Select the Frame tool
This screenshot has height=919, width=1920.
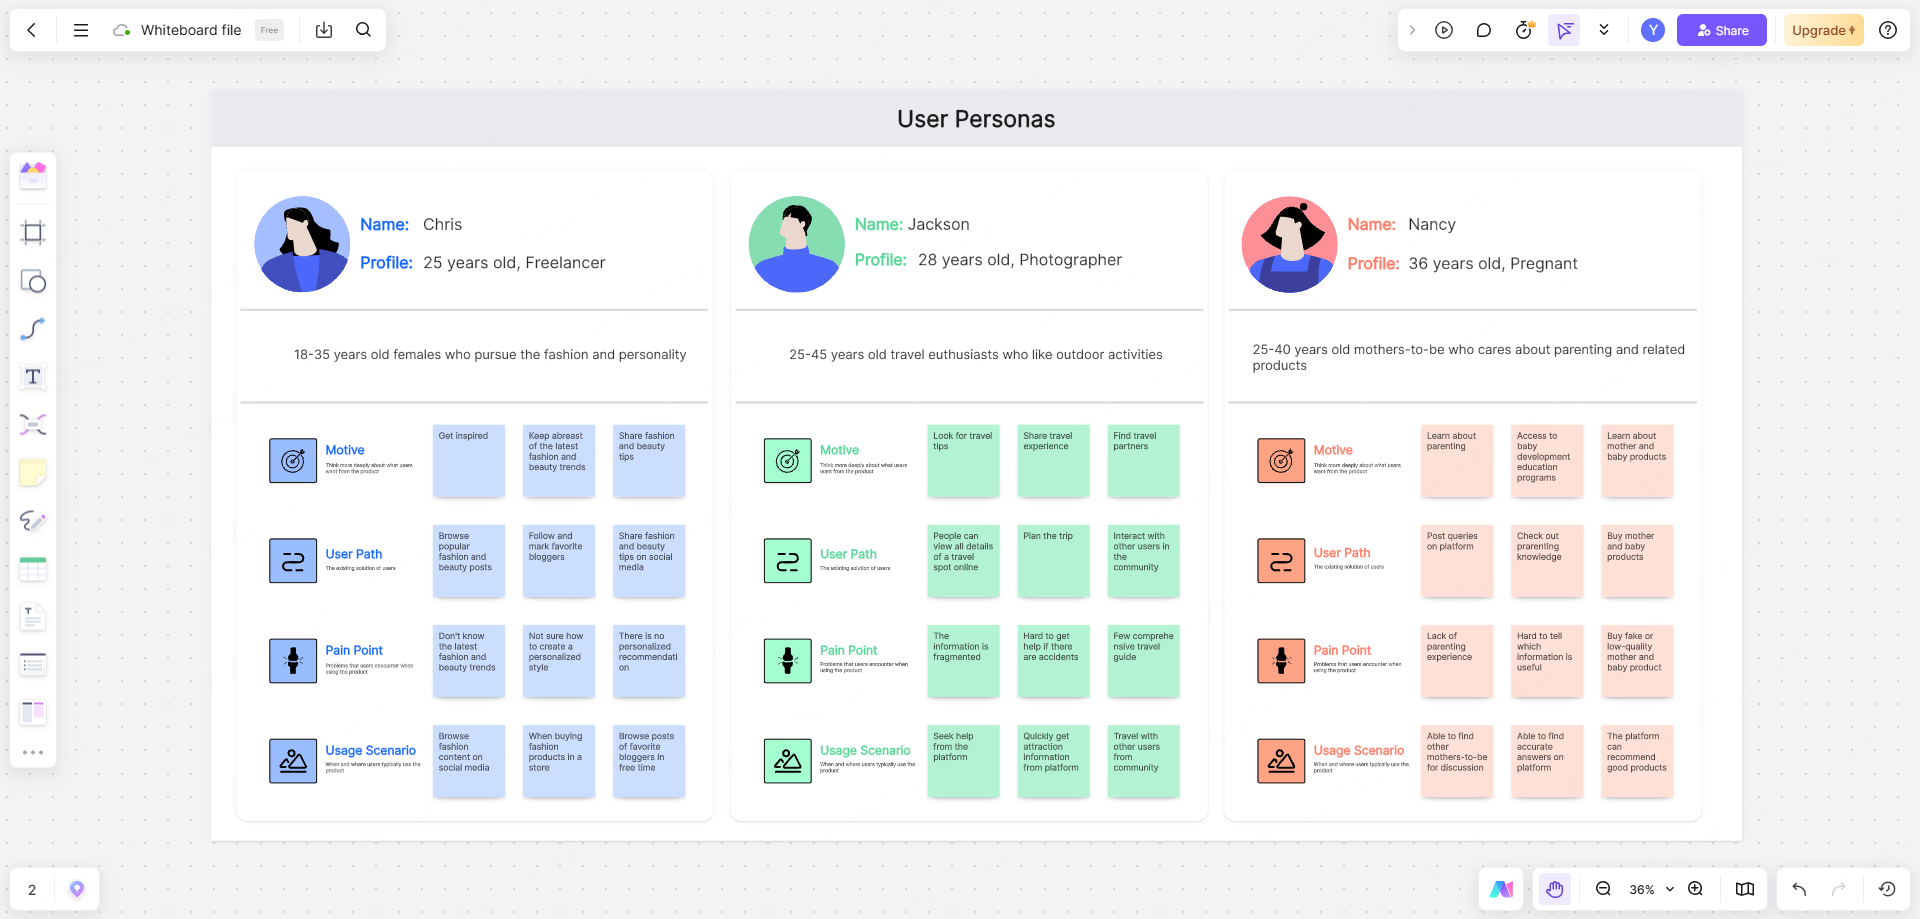click(x=33, y=233)
